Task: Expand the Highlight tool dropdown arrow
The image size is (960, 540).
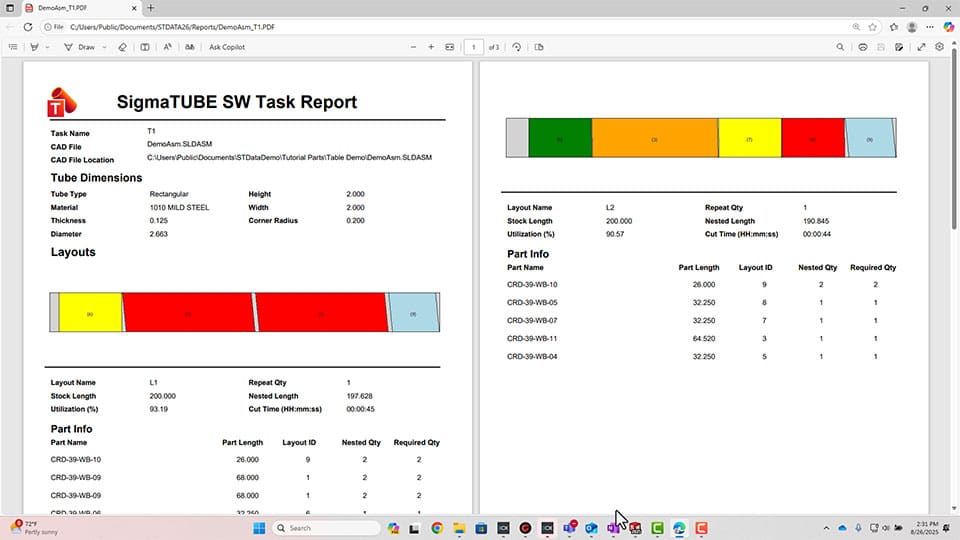Action: coord(48,47)
